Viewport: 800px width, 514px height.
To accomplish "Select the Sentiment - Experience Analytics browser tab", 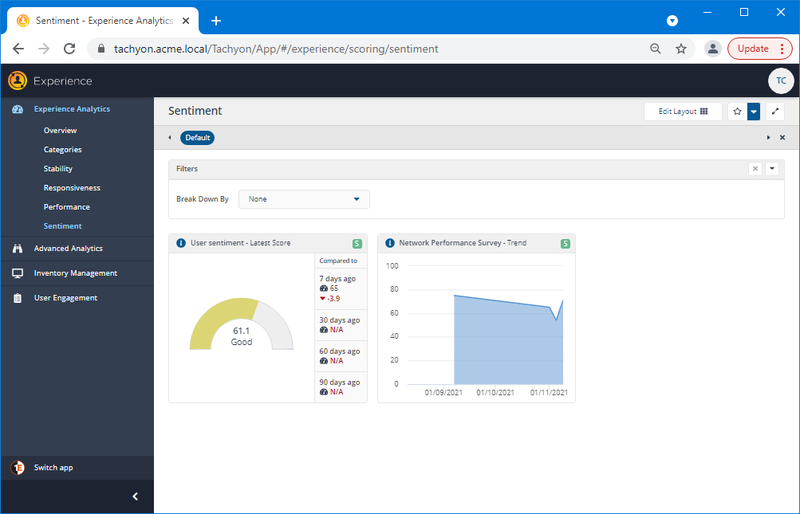I will pyautogui.click(x=103, y=20).
